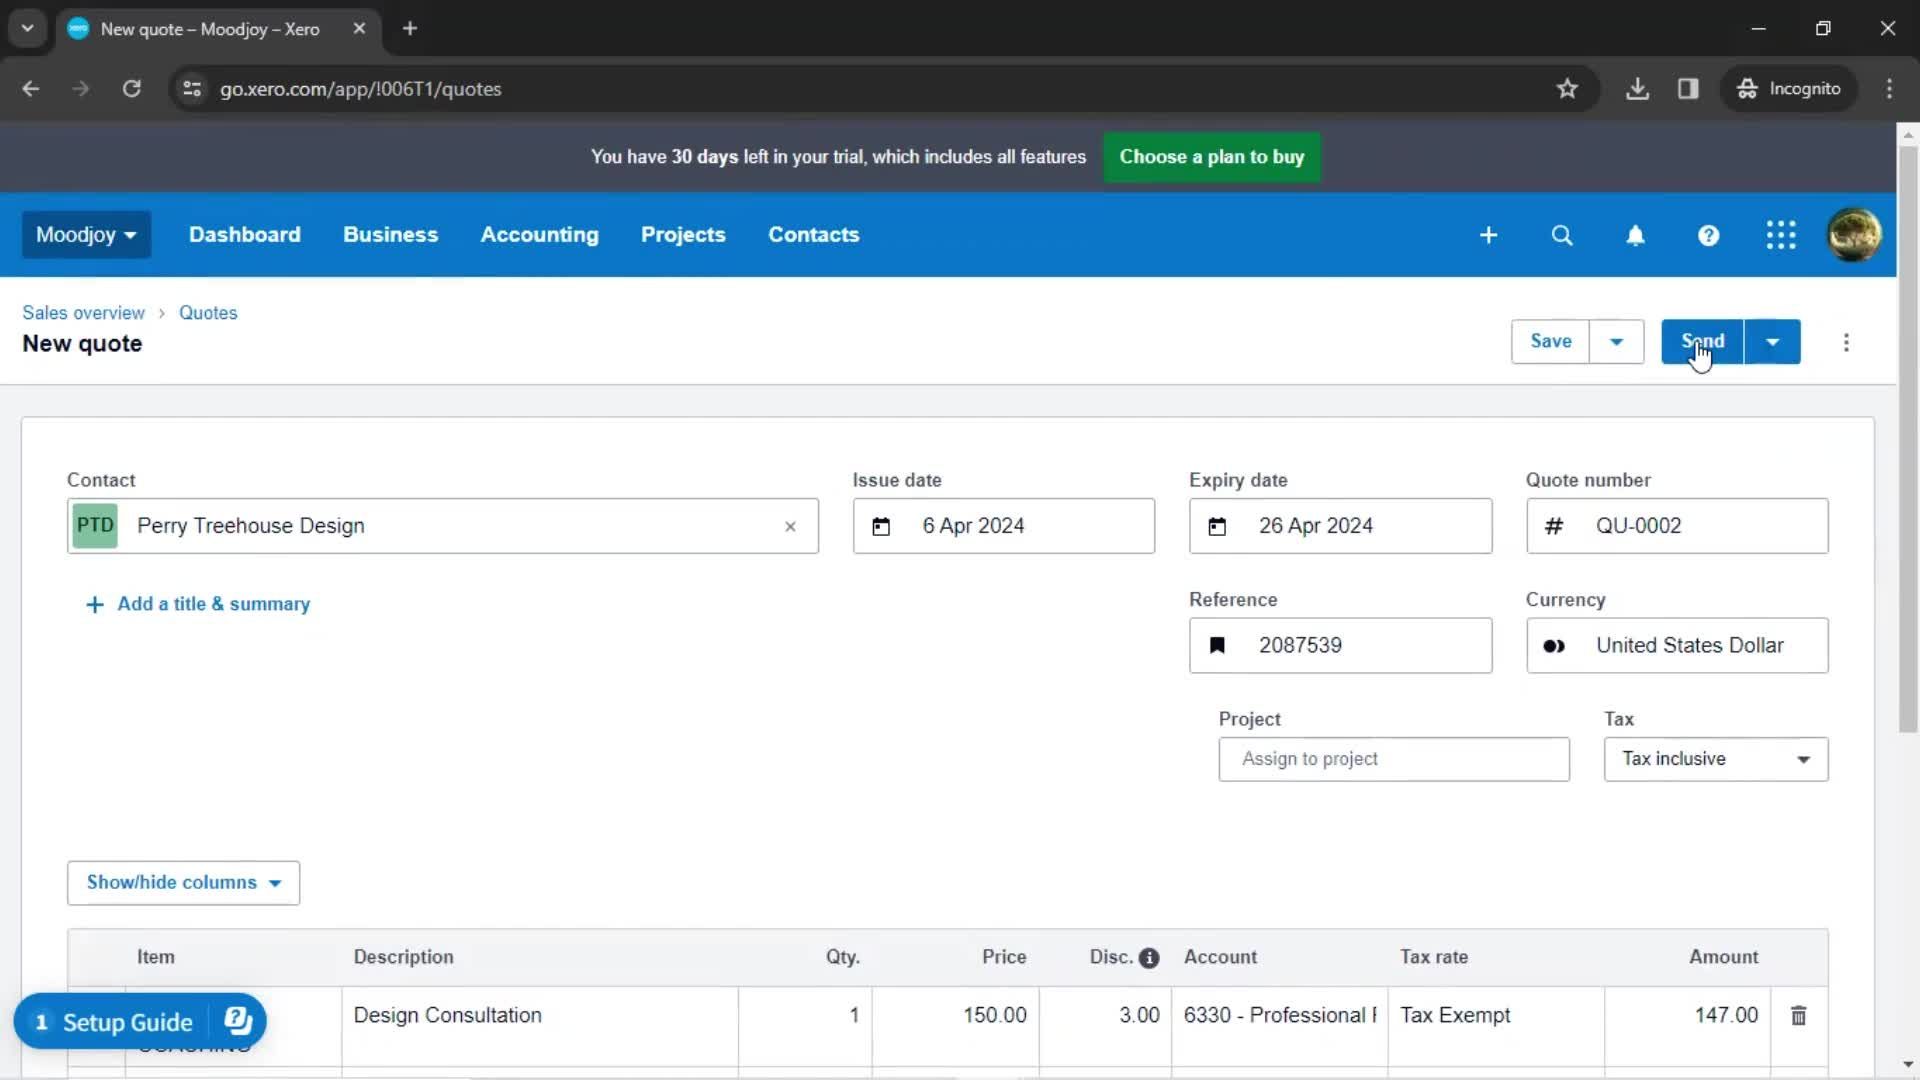Bookmark this page with the star icon
1920x1080 pixels.
pyautogui.click(x=1567, y=89)
